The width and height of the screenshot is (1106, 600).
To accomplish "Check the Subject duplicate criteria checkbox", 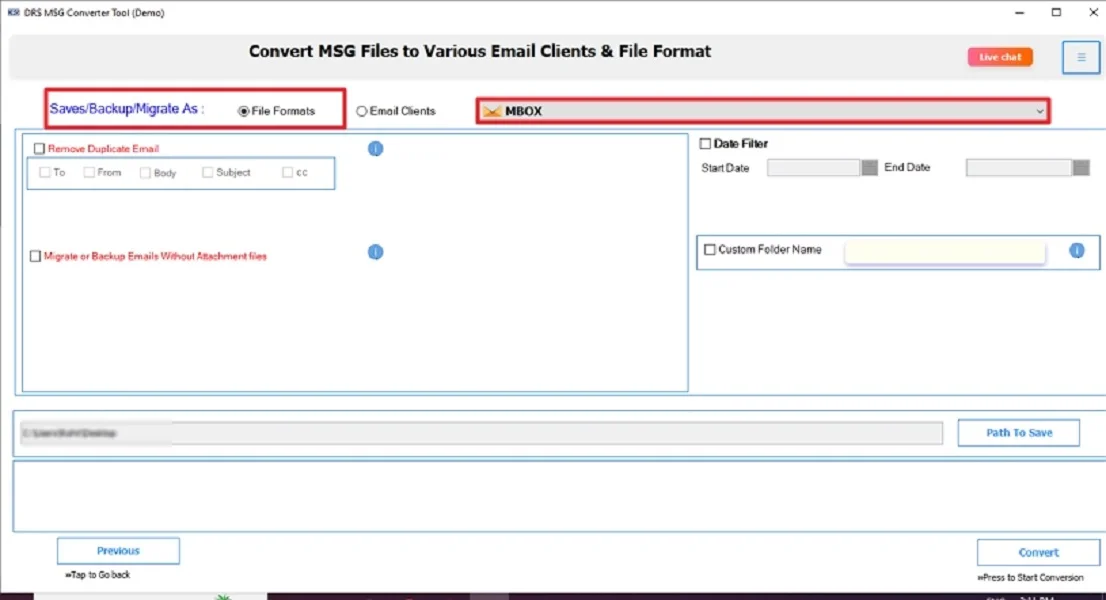I will click(x=208, y=172).
